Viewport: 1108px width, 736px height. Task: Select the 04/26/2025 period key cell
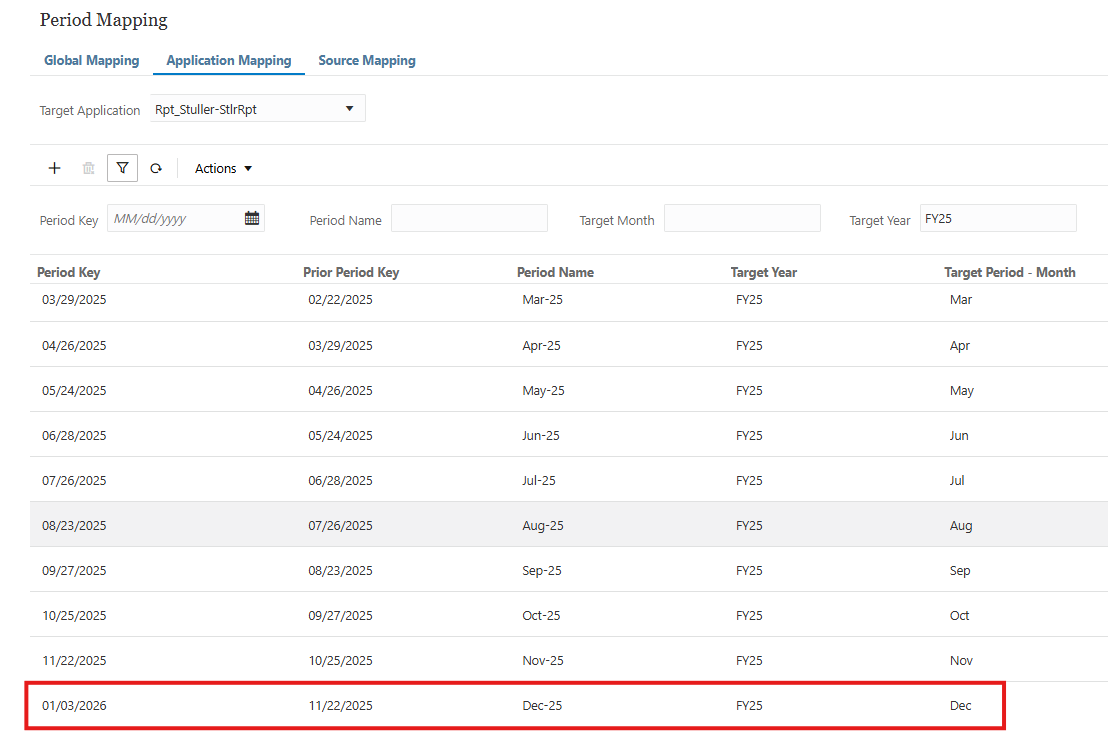(74, 345)
